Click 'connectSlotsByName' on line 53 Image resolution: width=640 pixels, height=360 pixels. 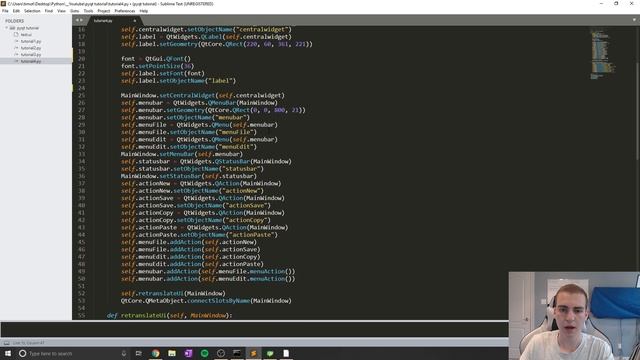tap(219, 301)
